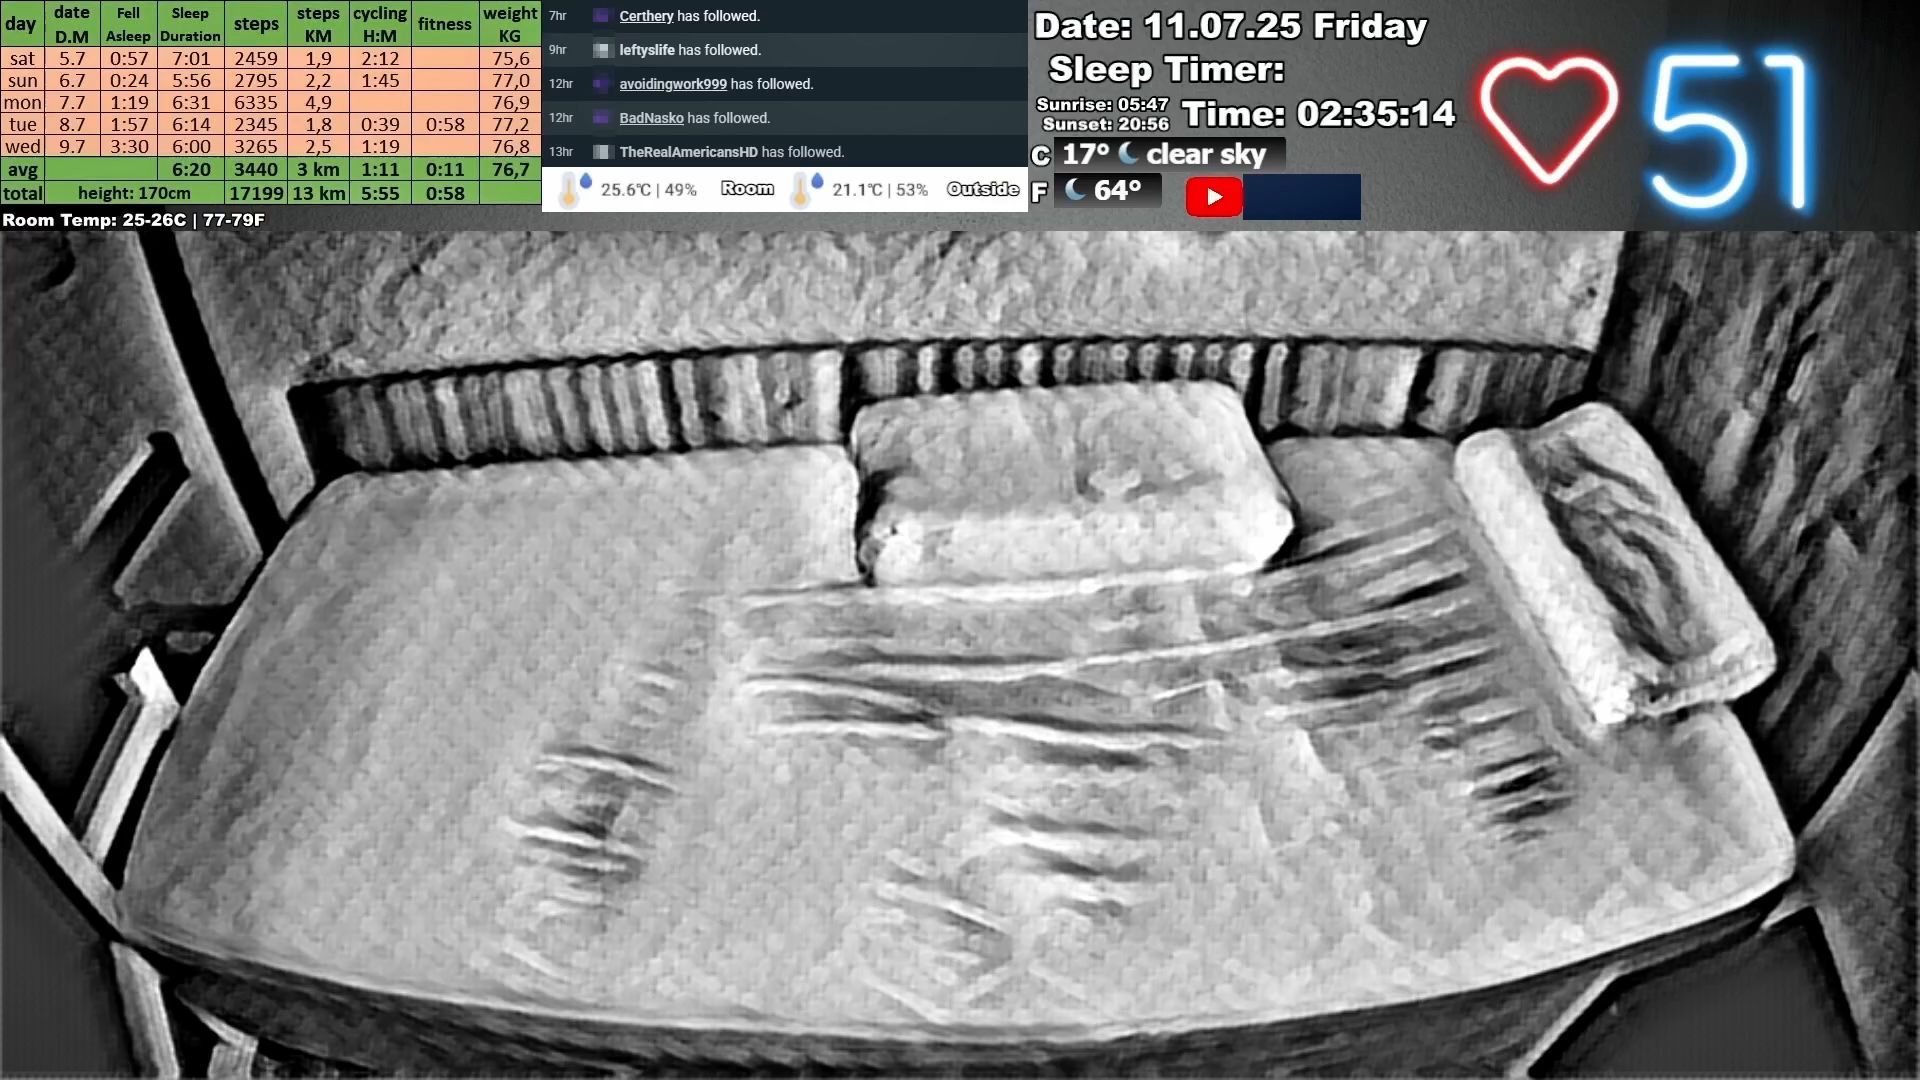
Task: Click the '13hr' follow timestamp
Action: tap(561, 152)
